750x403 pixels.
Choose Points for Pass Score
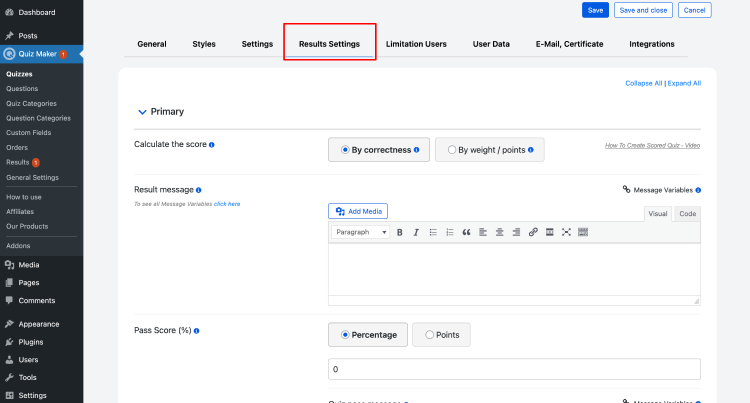pos(441,335)
